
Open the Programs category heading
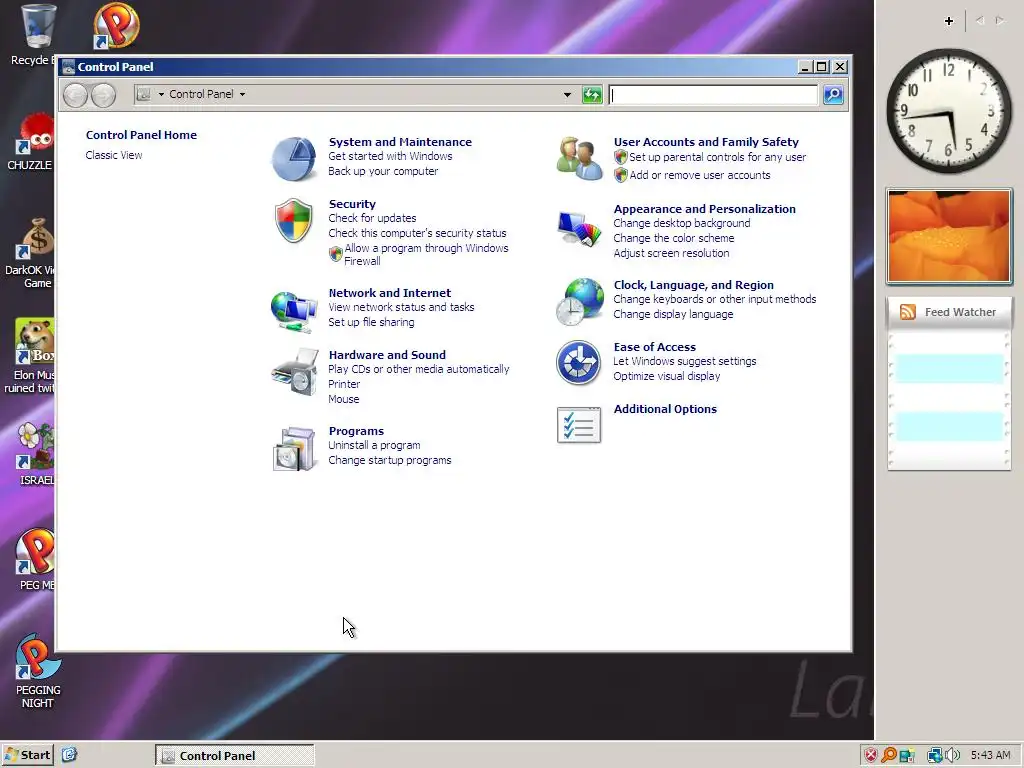tap(356, 432)
